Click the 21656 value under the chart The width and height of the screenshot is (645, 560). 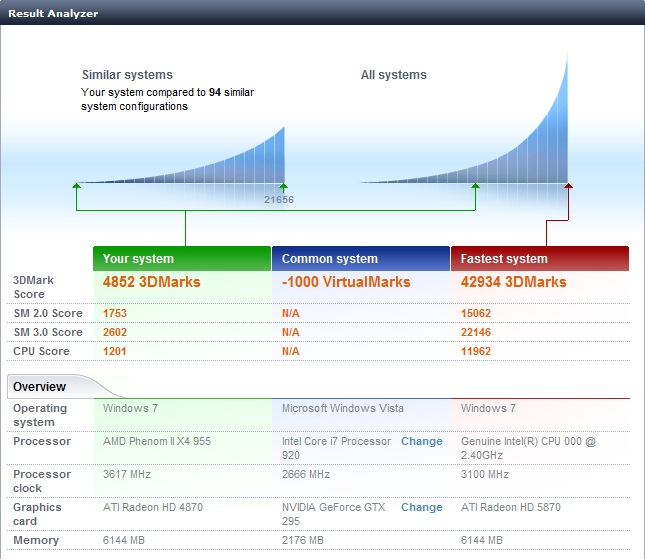pyautogui.click(x=278, y=200)
